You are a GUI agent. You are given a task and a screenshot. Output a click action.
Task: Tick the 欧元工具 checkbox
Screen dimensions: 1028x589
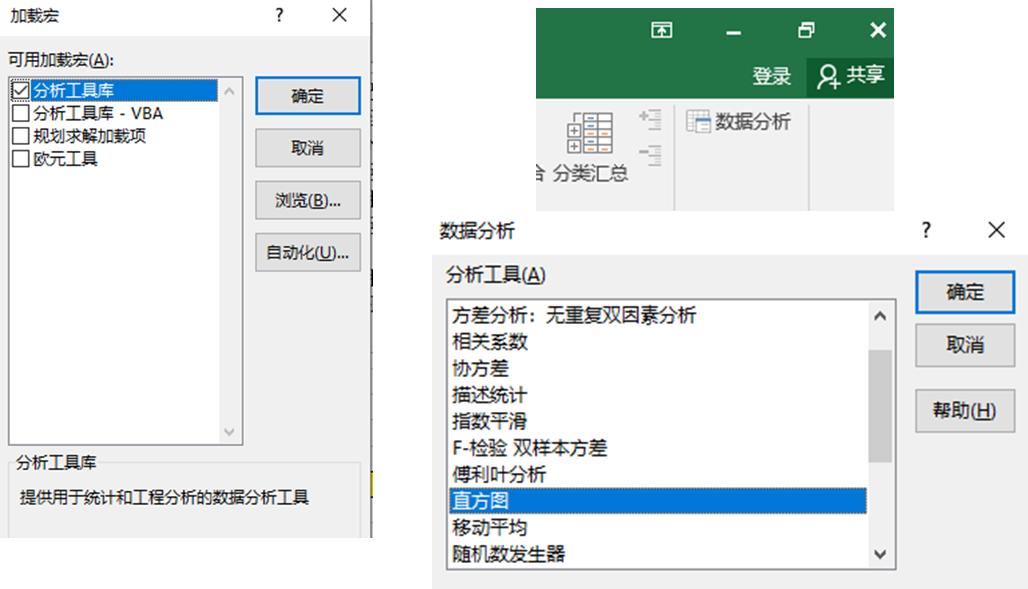(21, 159)
